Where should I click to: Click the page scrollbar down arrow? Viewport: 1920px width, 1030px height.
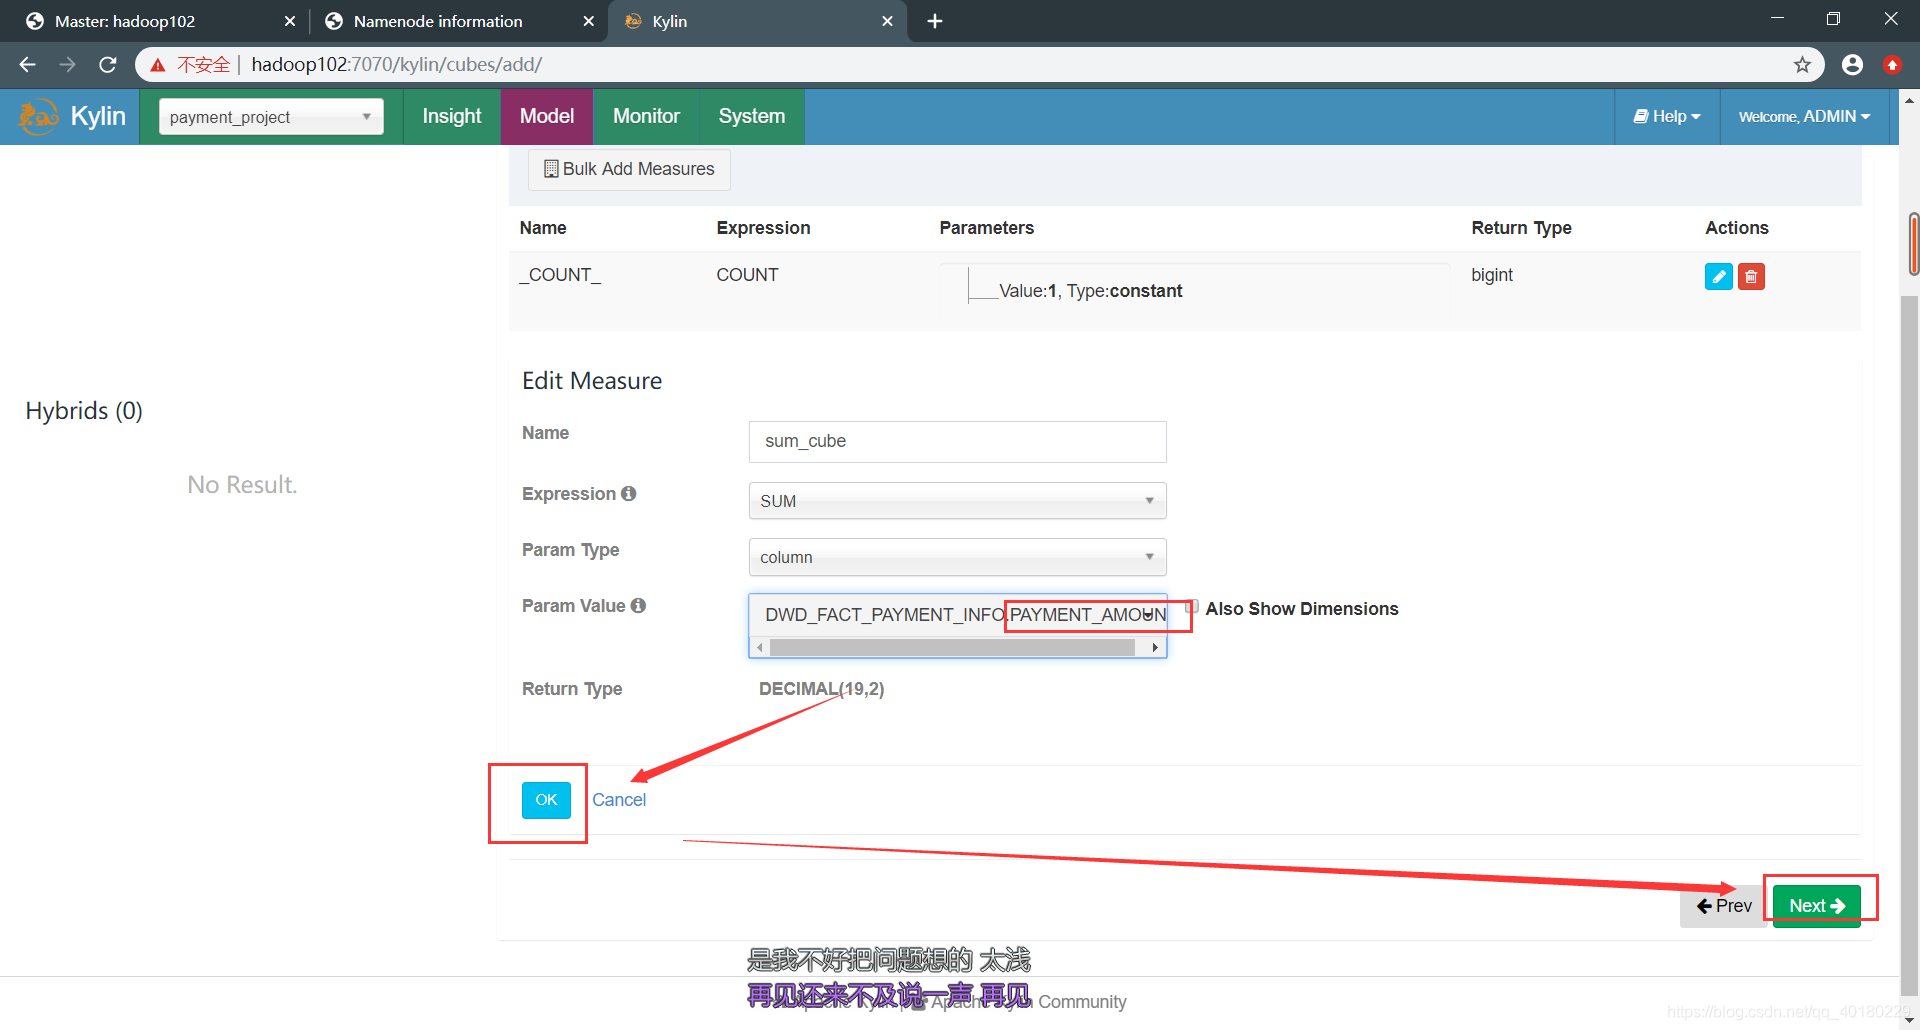1910,1020
